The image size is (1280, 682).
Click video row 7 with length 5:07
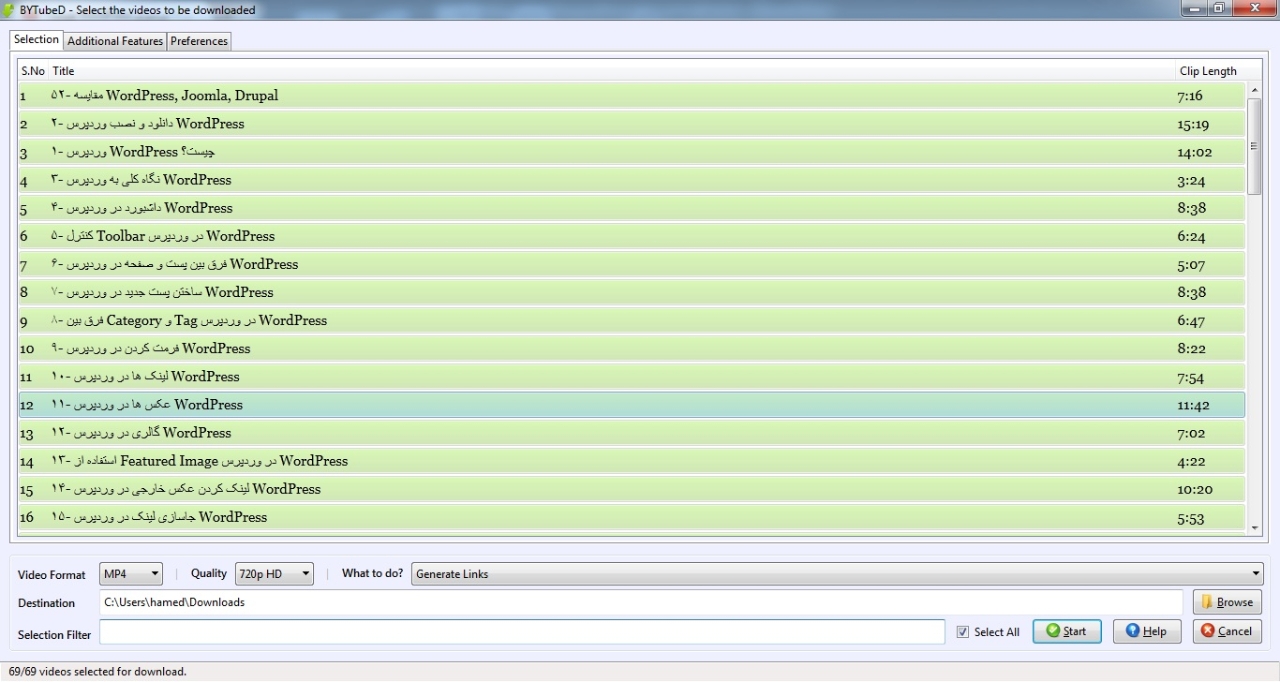pyautogui.click(x=632, y=264)
